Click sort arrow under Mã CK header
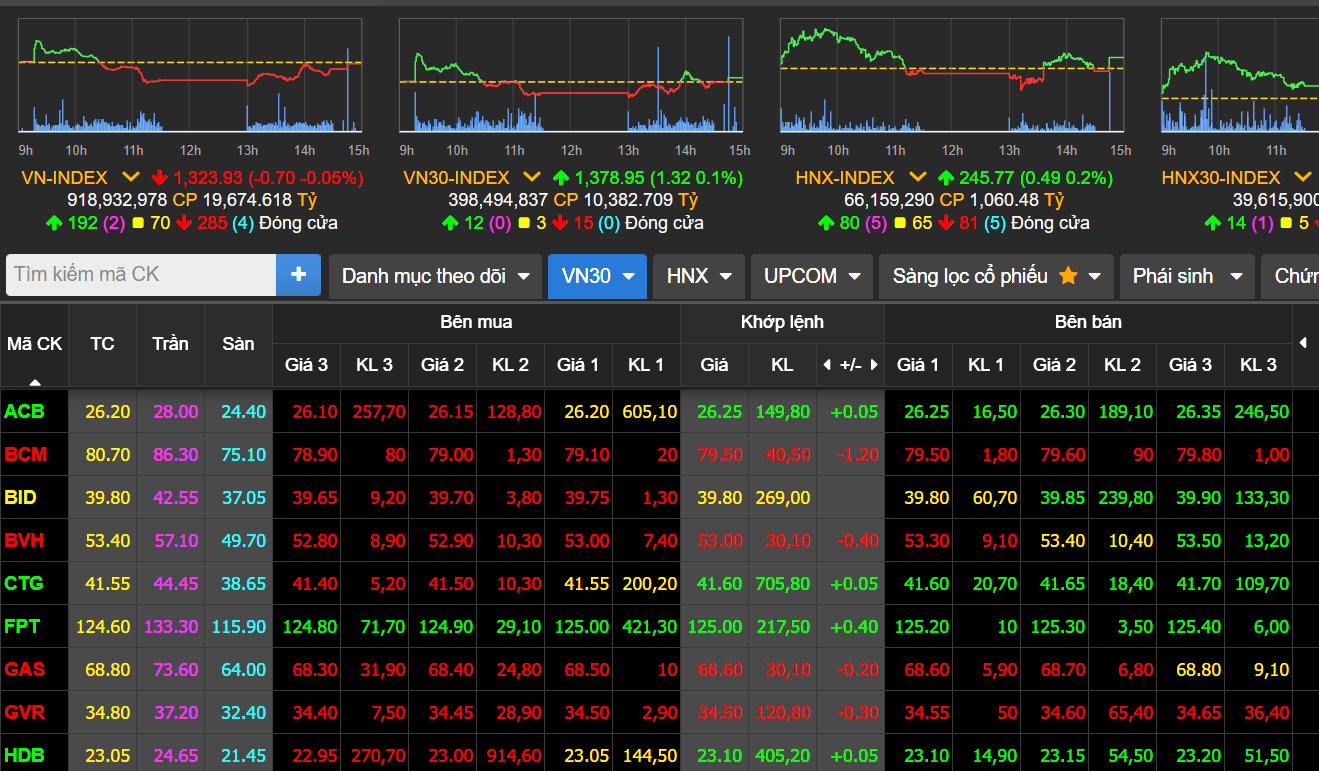1319x771 pixels. coord(35,381)
